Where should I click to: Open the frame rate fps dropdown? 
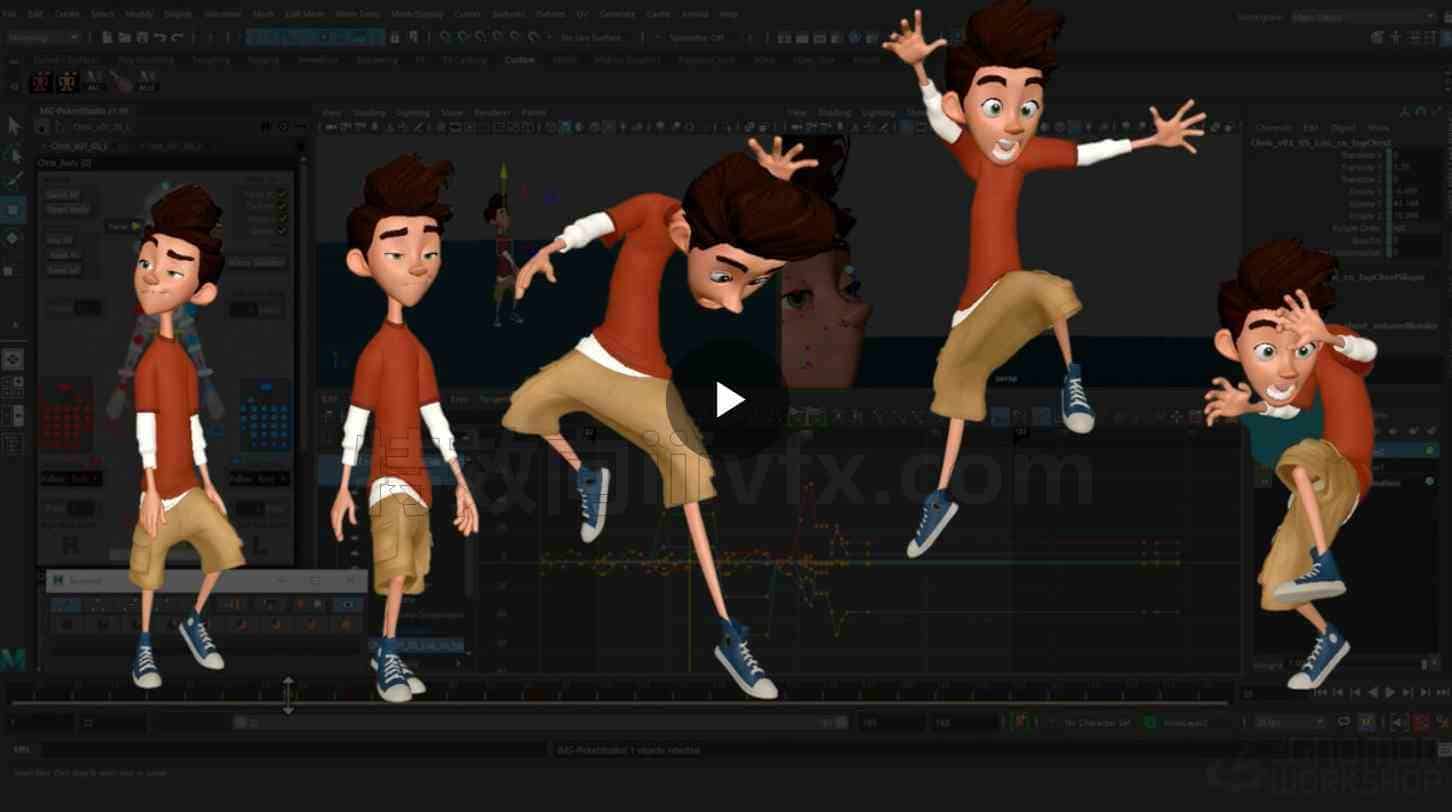click(1290, 722)
